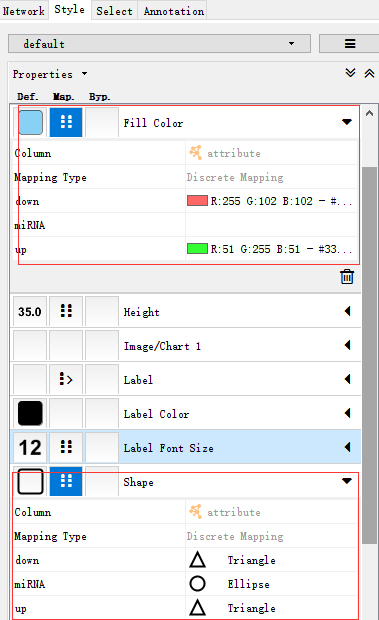Viewport: 379px width, 620px height.
Task: Open Fill Color mapping icon
Action: [x=66, y=123]
